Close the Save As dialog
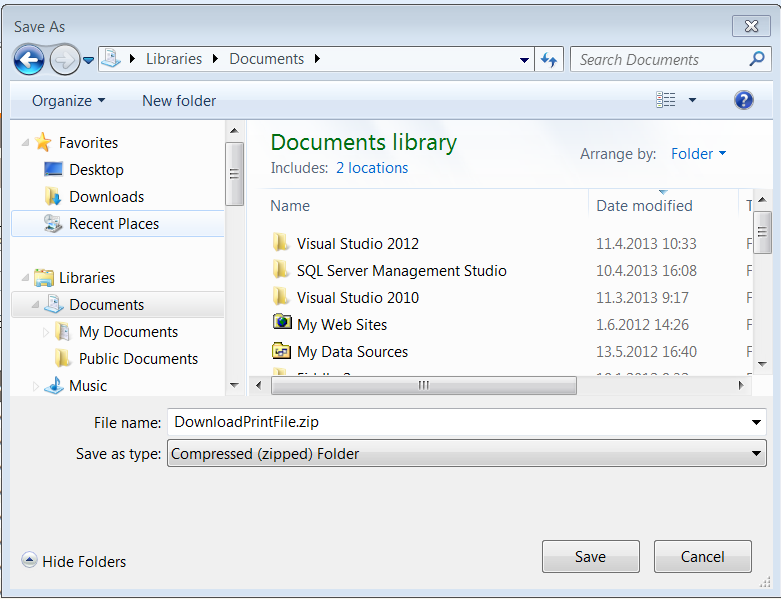Screen dimensions: 781x599 [x=751, y=26]
